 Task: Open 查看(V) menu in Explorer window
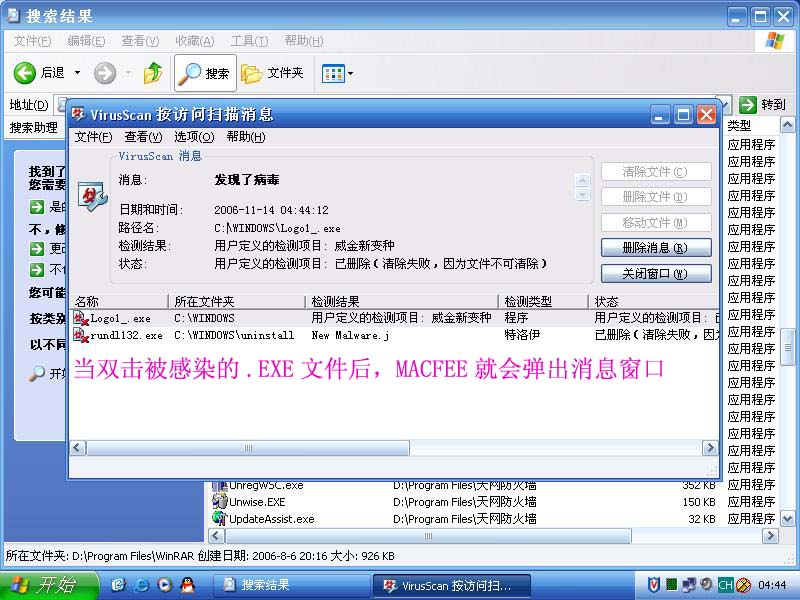[140, 41]
